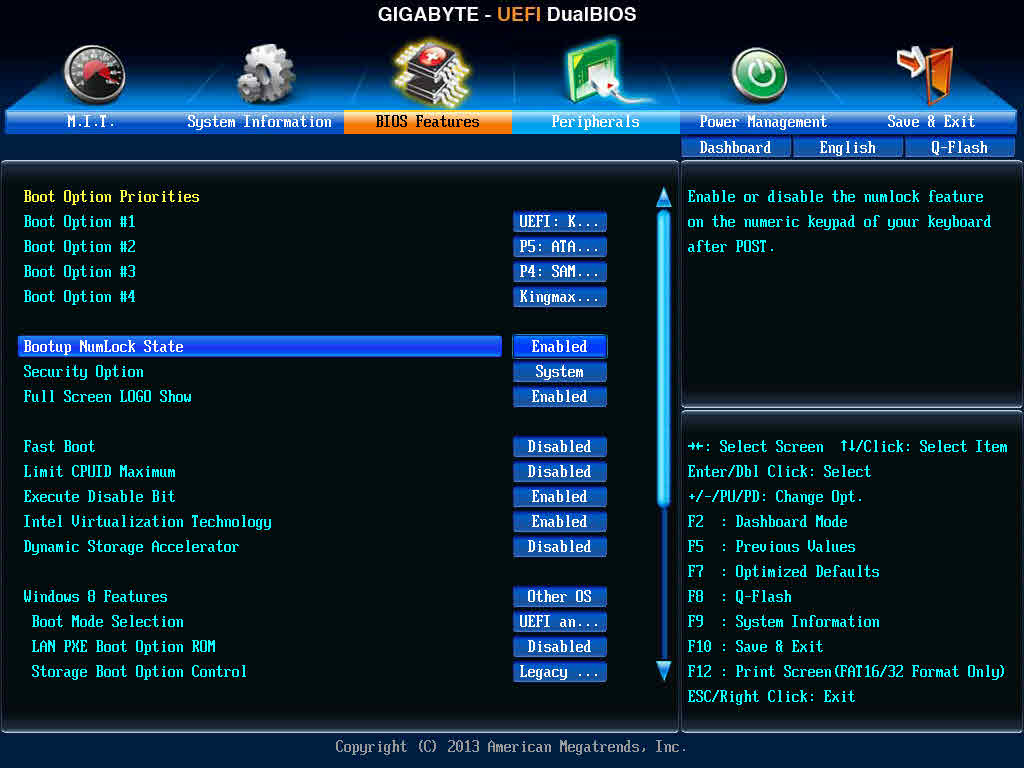Open Storage Boot Option Control dropdown

[x=560, y=671]
